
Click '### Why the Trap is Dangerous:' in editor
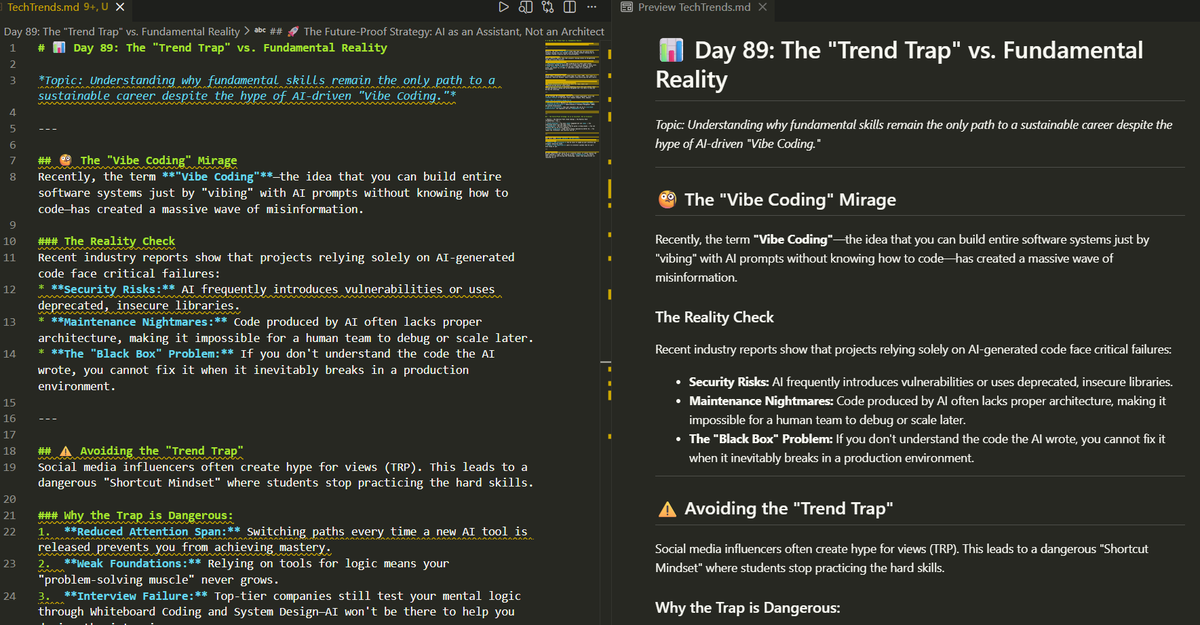point(135,515)
